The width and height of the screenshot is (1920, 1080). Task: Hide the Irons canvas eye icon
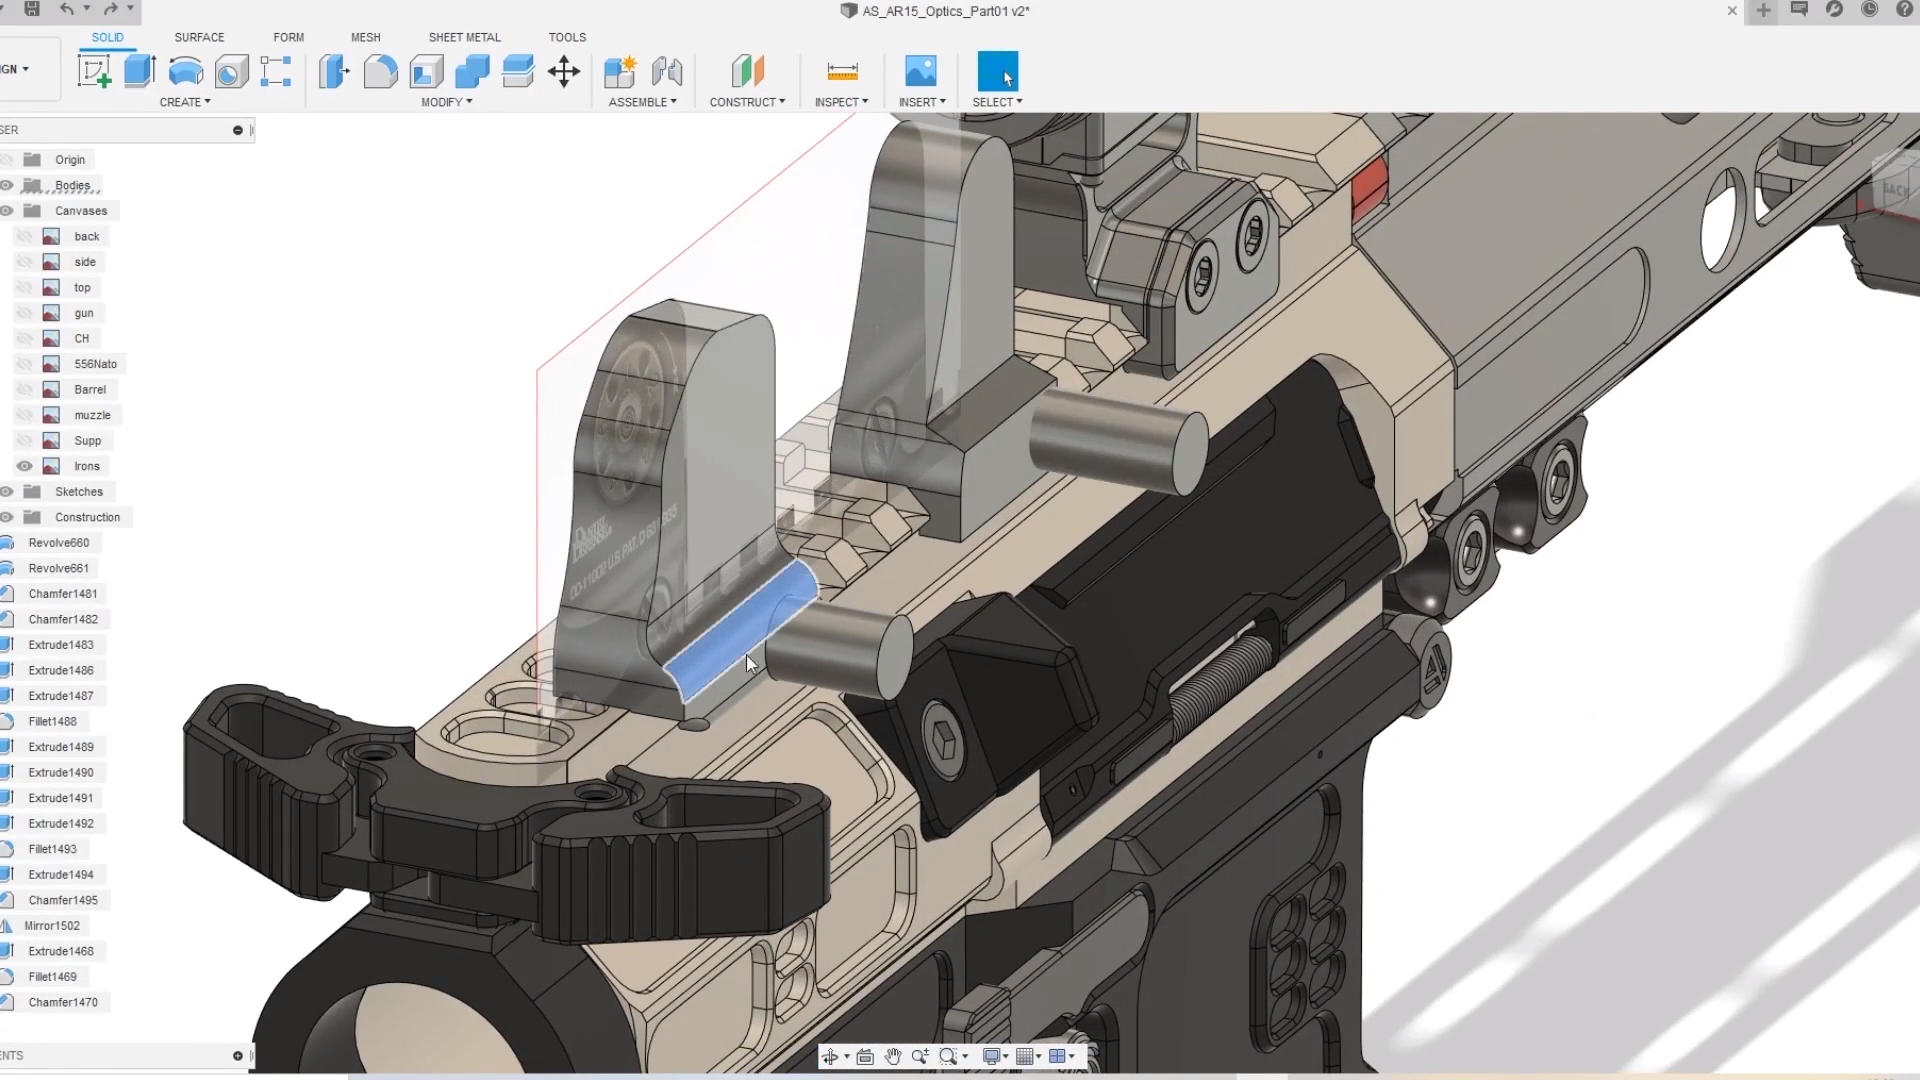(25, 466)
